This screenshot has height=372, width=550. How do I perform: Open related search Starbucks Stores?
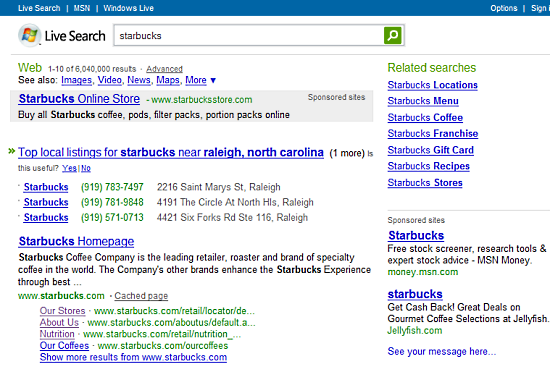(425, 183)
